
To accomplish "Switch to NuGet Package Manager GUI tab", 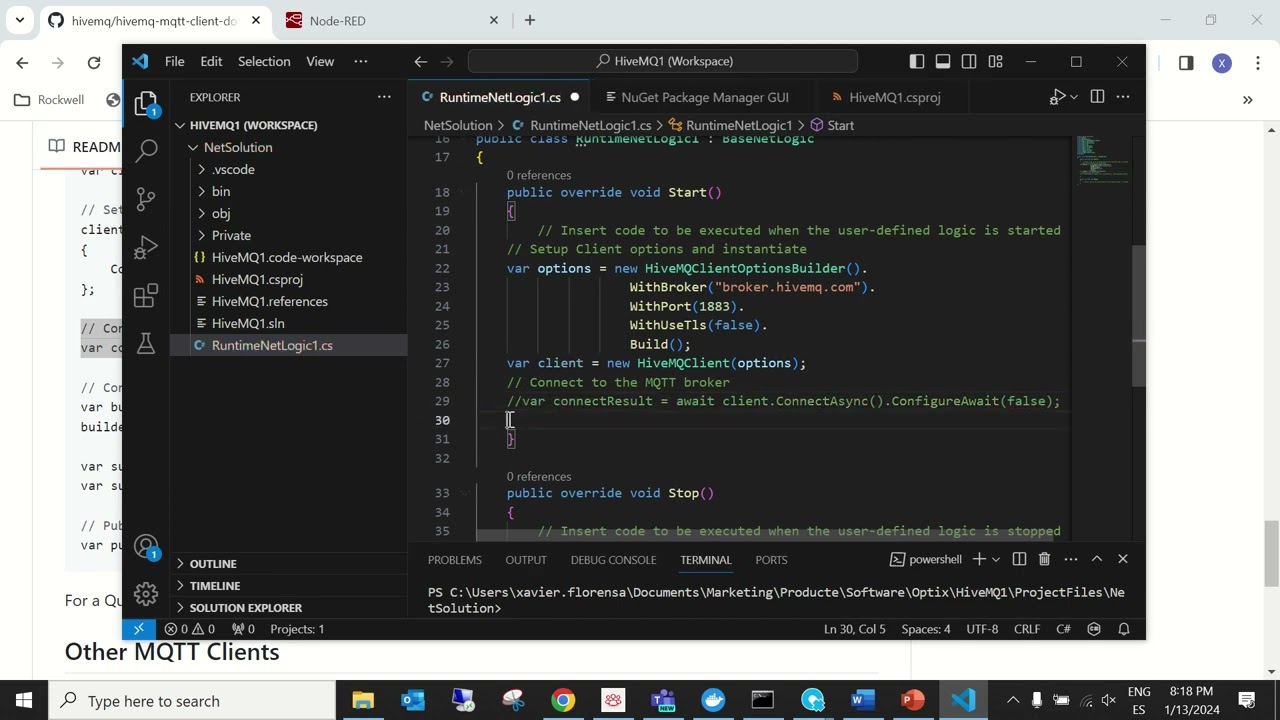I will coord(705,97).
